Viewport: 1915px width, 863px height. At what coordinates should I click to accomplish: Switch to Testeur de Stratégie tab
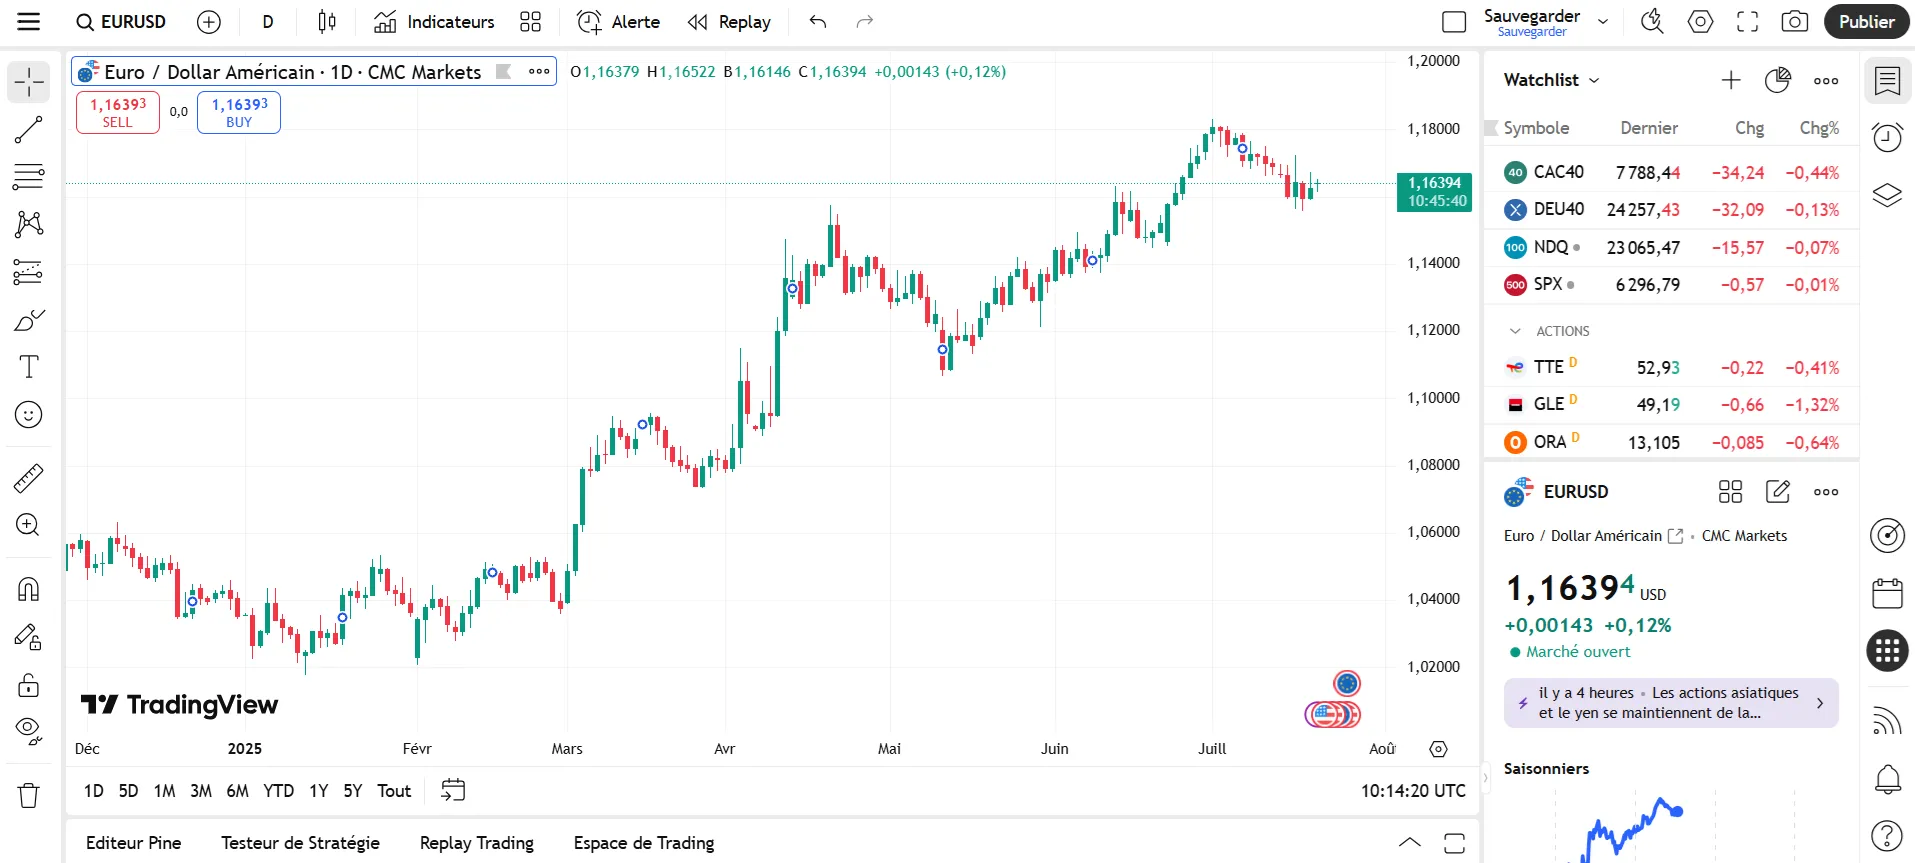(x=300, y=843)
